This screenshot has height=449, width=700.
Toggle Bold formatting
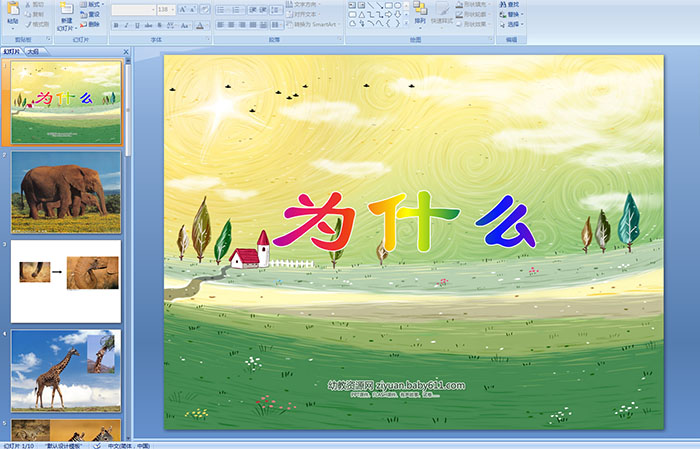[x=116, y=24]
